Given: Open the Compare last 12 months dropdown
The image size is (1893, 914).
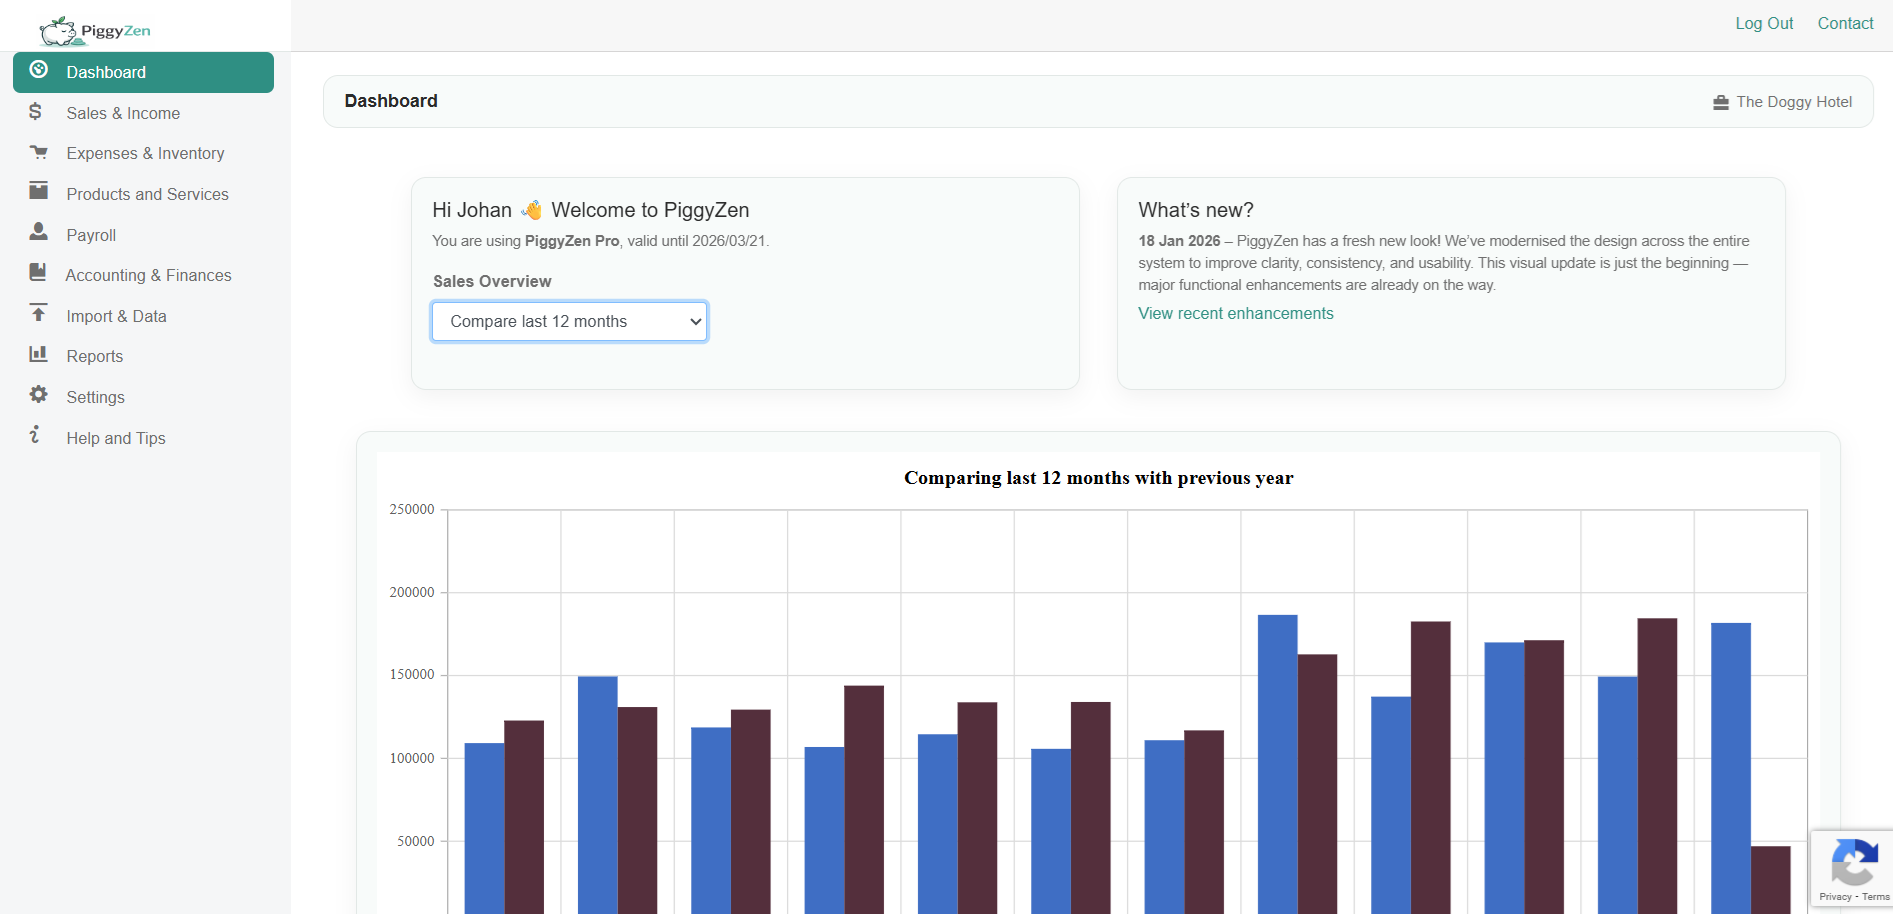Looking at the screenshot, I should click(569, 322).
